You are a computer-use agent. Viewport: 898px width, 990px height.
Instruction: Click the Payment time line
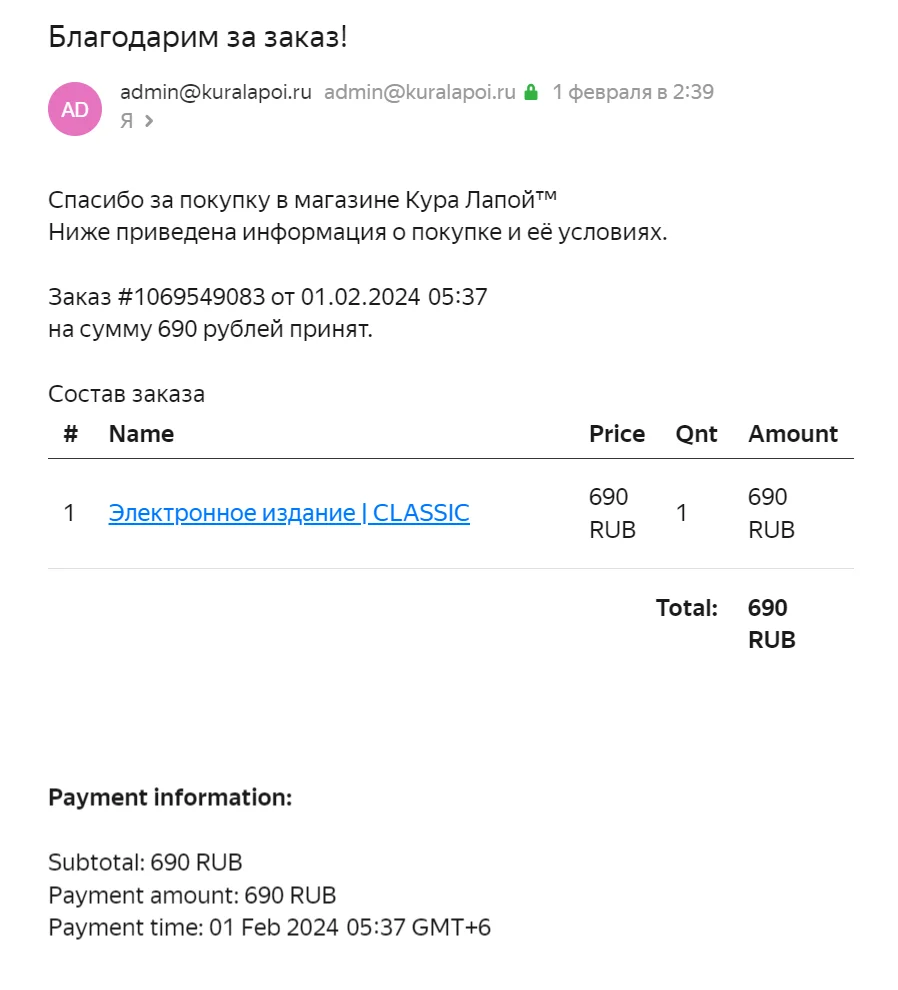269,927
